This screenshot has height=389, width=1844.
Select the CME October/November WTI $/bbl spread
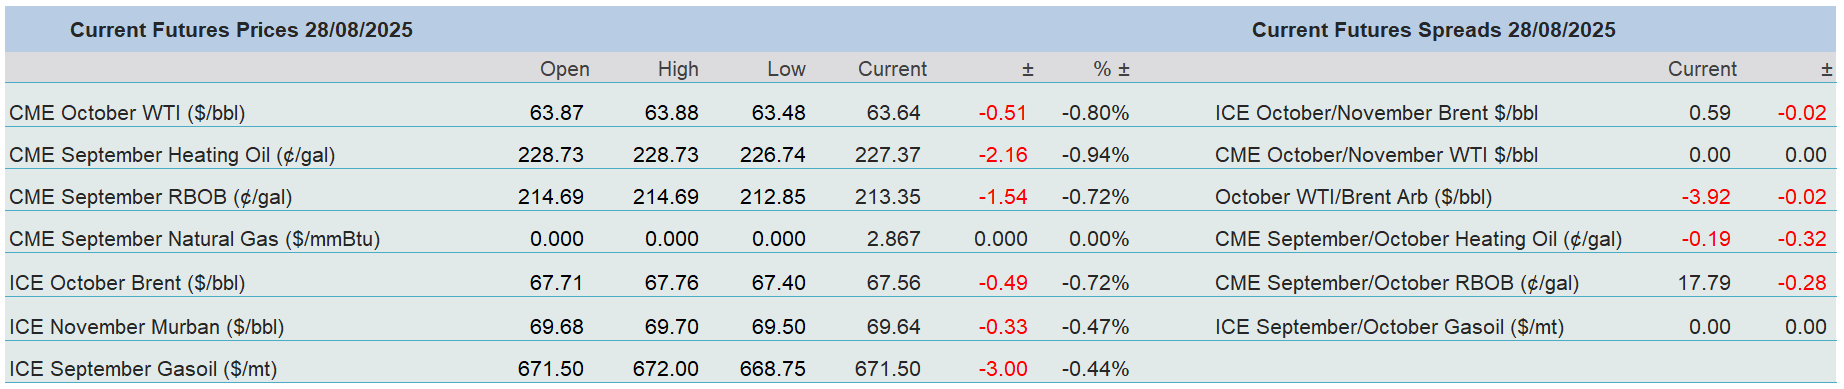pyautogui.click(x=1376, y=155)
